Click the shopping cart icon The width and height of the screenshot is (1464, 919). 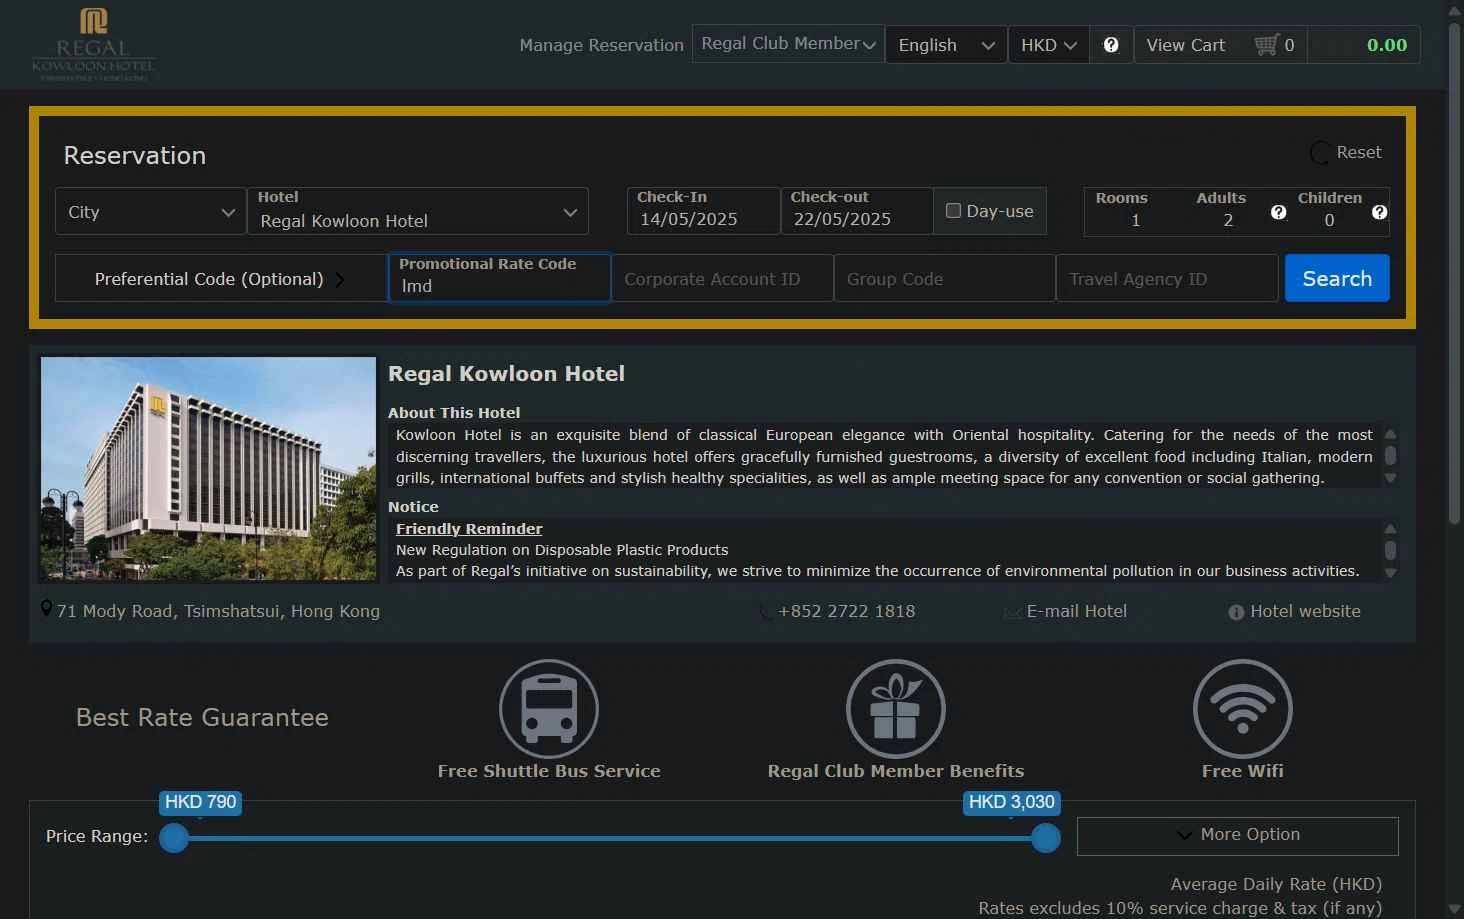[1266, 45]
